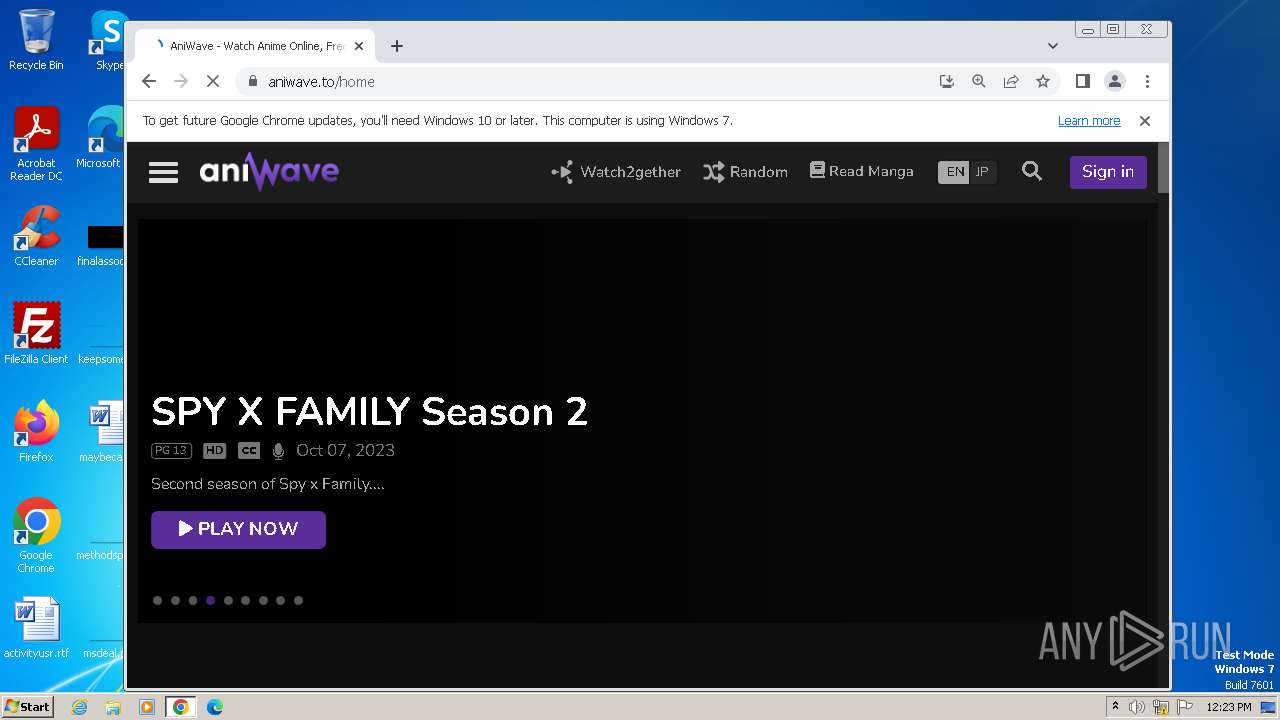Click the AniWave logo

tap(269, 172)
